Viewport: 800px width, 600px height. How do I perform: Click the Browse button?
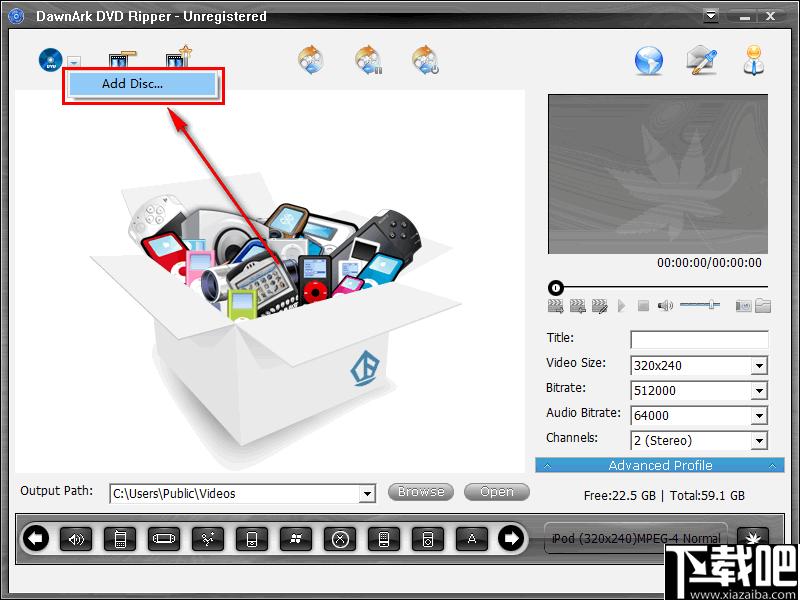421,492
